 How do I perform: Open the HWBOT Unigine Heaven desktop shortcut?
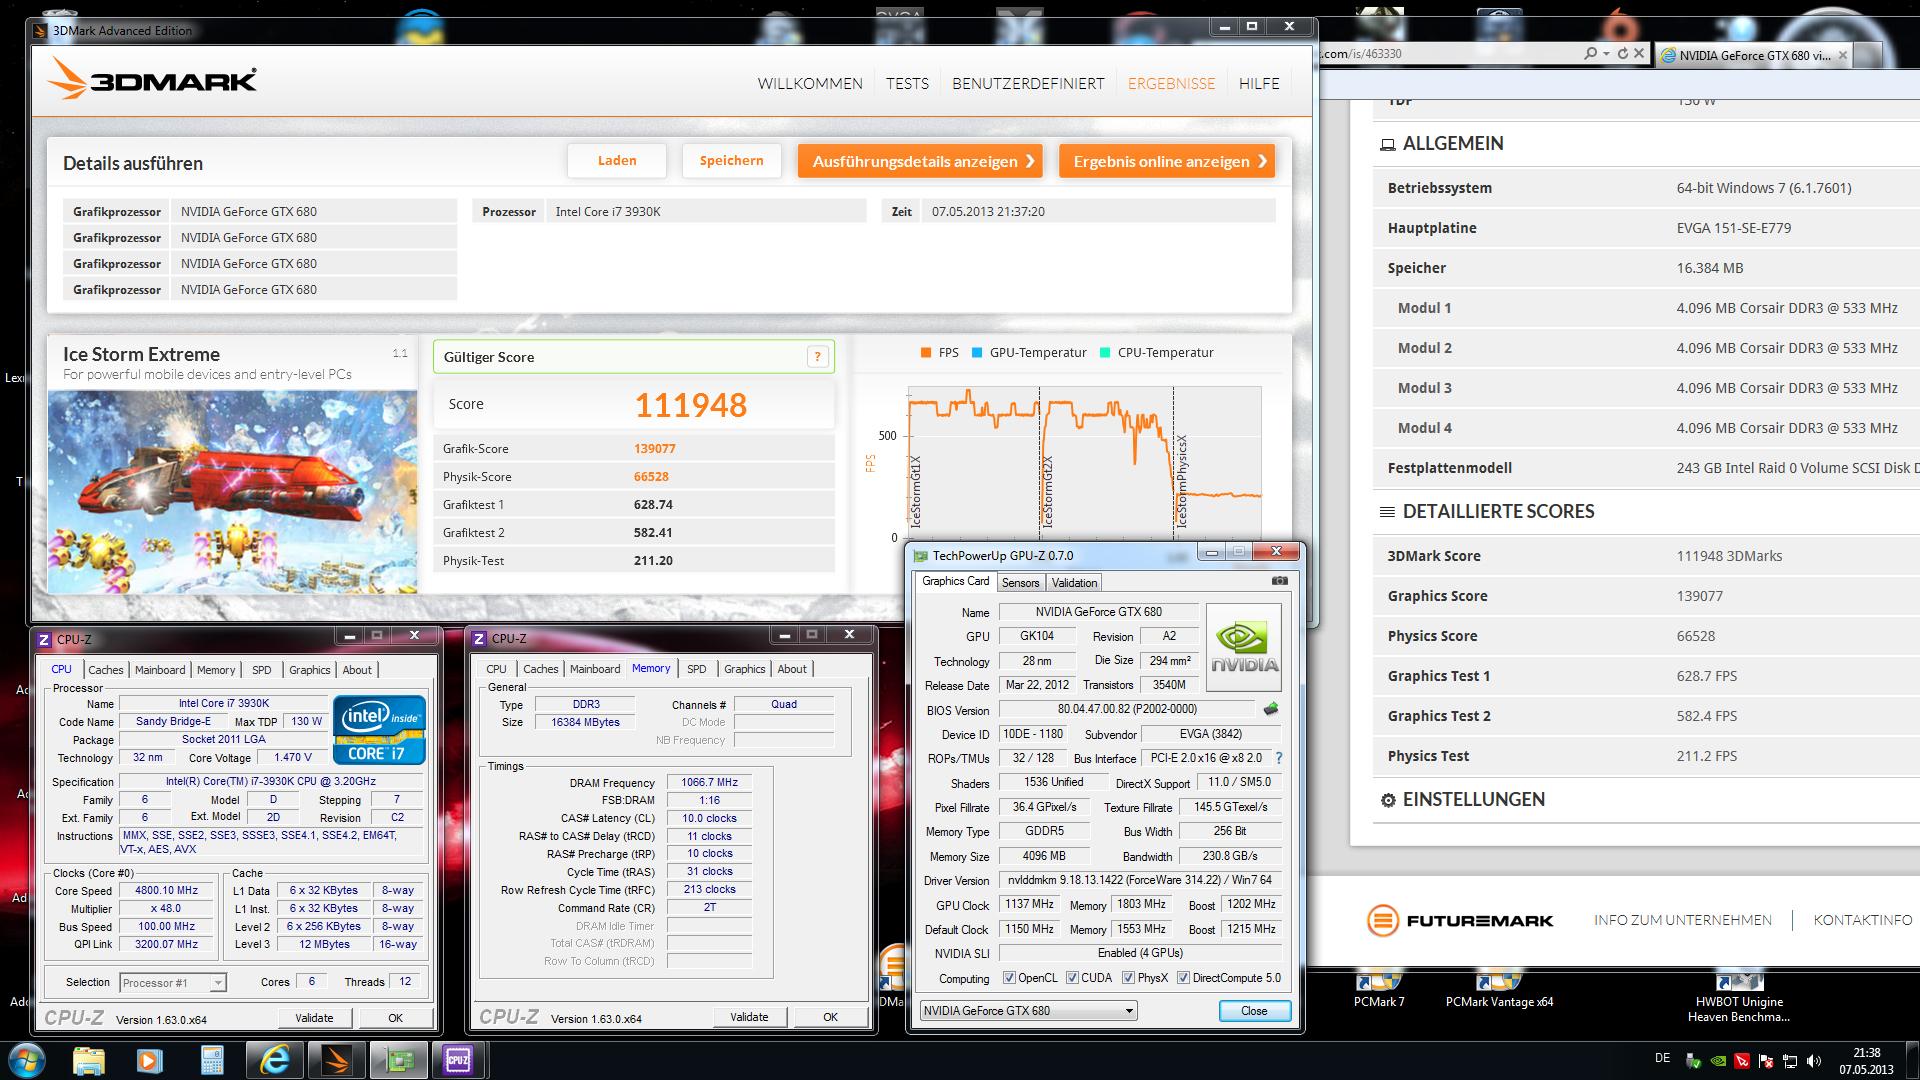1739,996
